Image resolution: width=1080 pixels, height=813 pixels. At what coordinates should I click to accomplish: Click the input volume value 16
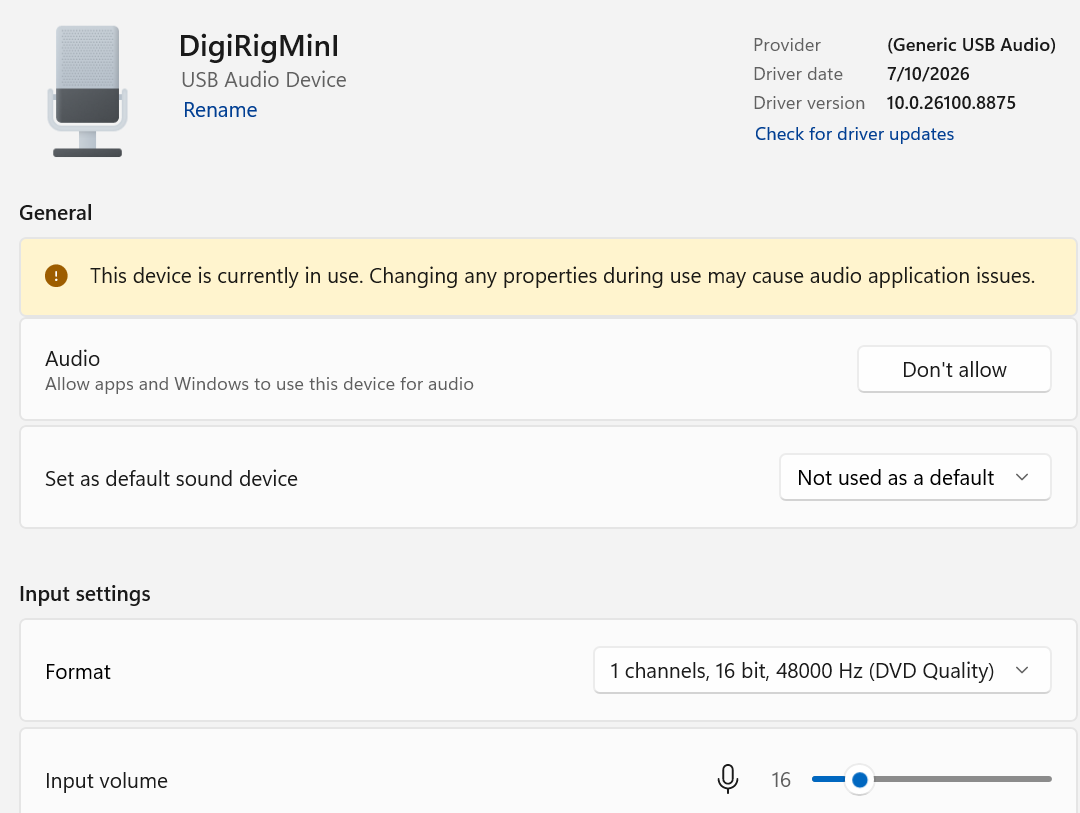pyautogui.click(x=780, y=780)
